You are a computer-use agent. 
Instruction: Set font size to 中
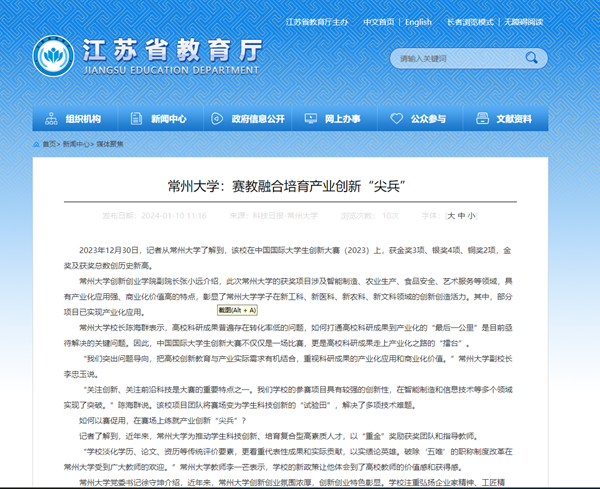pos(461,216)
